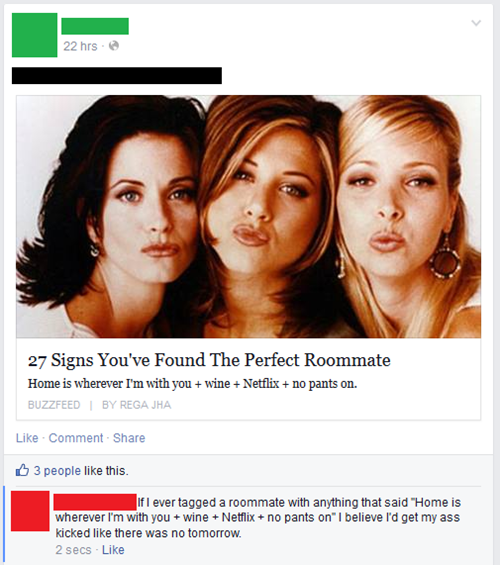500x565 pixels.
Task: Like the shared post
Action: [27, 438]
